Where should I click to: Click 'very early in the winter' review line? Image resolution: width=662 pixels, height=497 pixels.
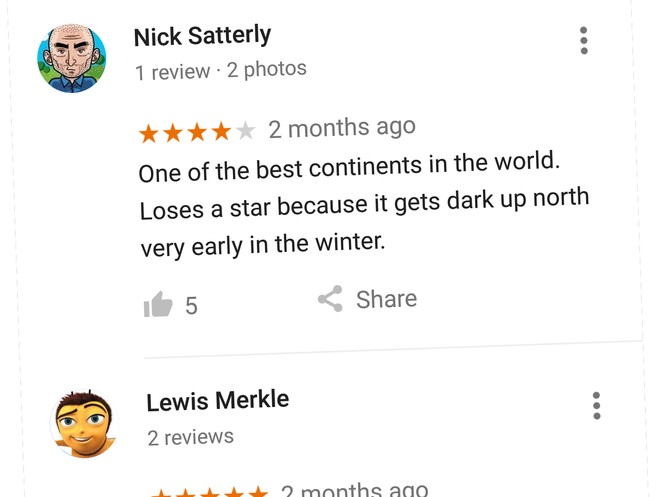point(263,245)
